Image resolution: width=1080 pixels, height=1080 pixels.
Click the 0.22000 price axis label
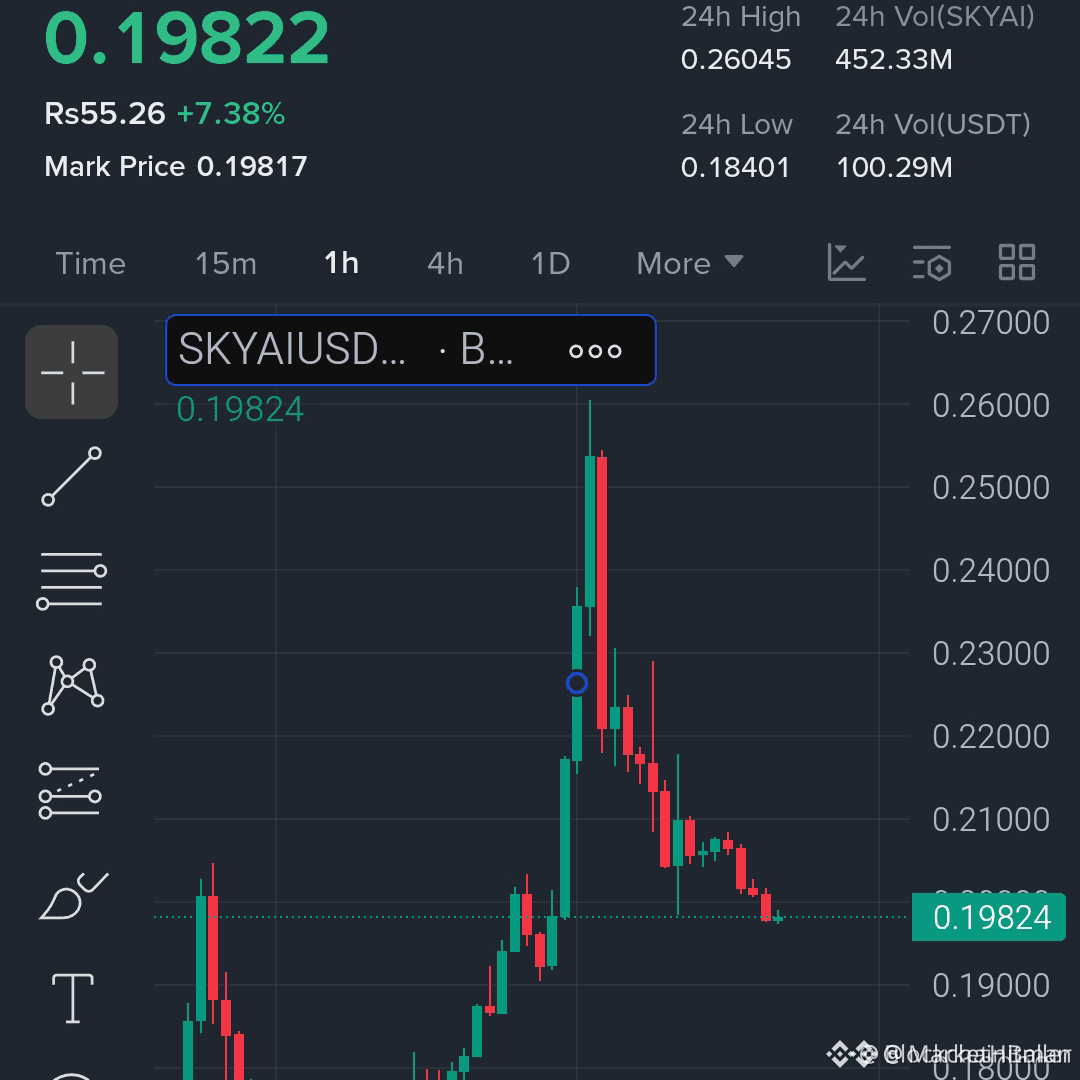[x=990, y=737]
